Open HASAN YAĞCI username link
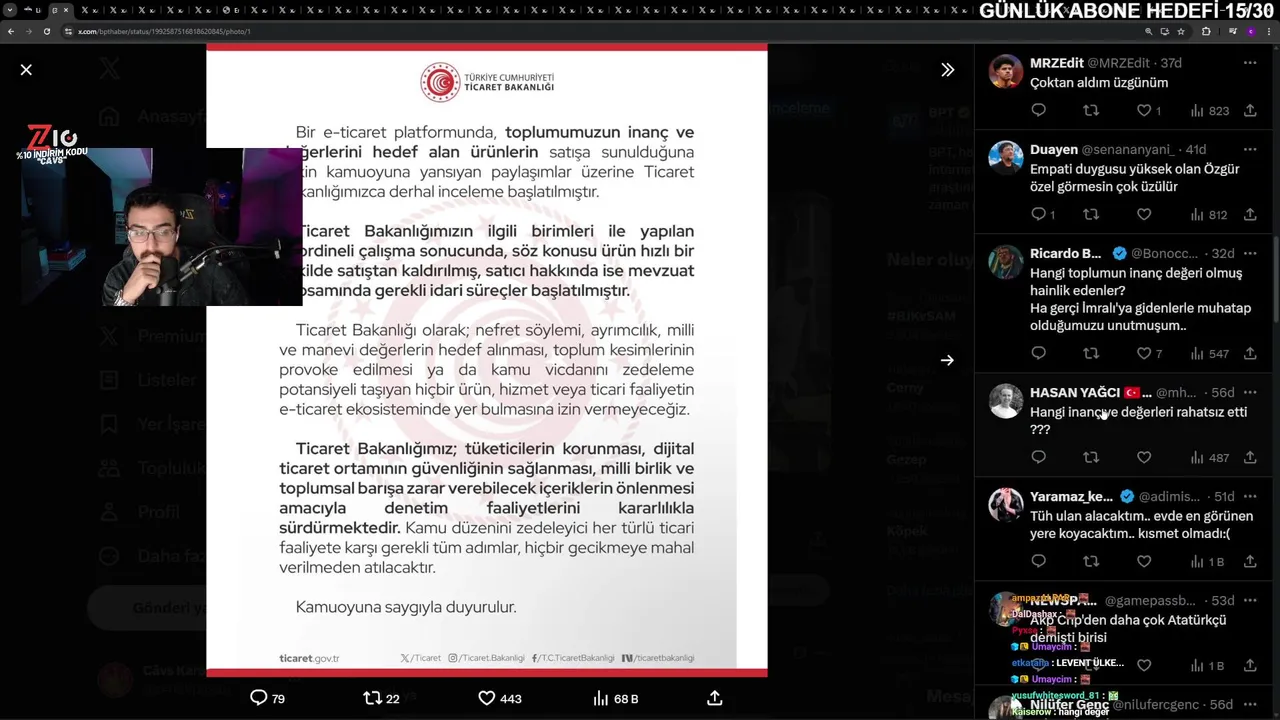The width and height of the screenshot is (1280, 720). tap(1075, 392)
